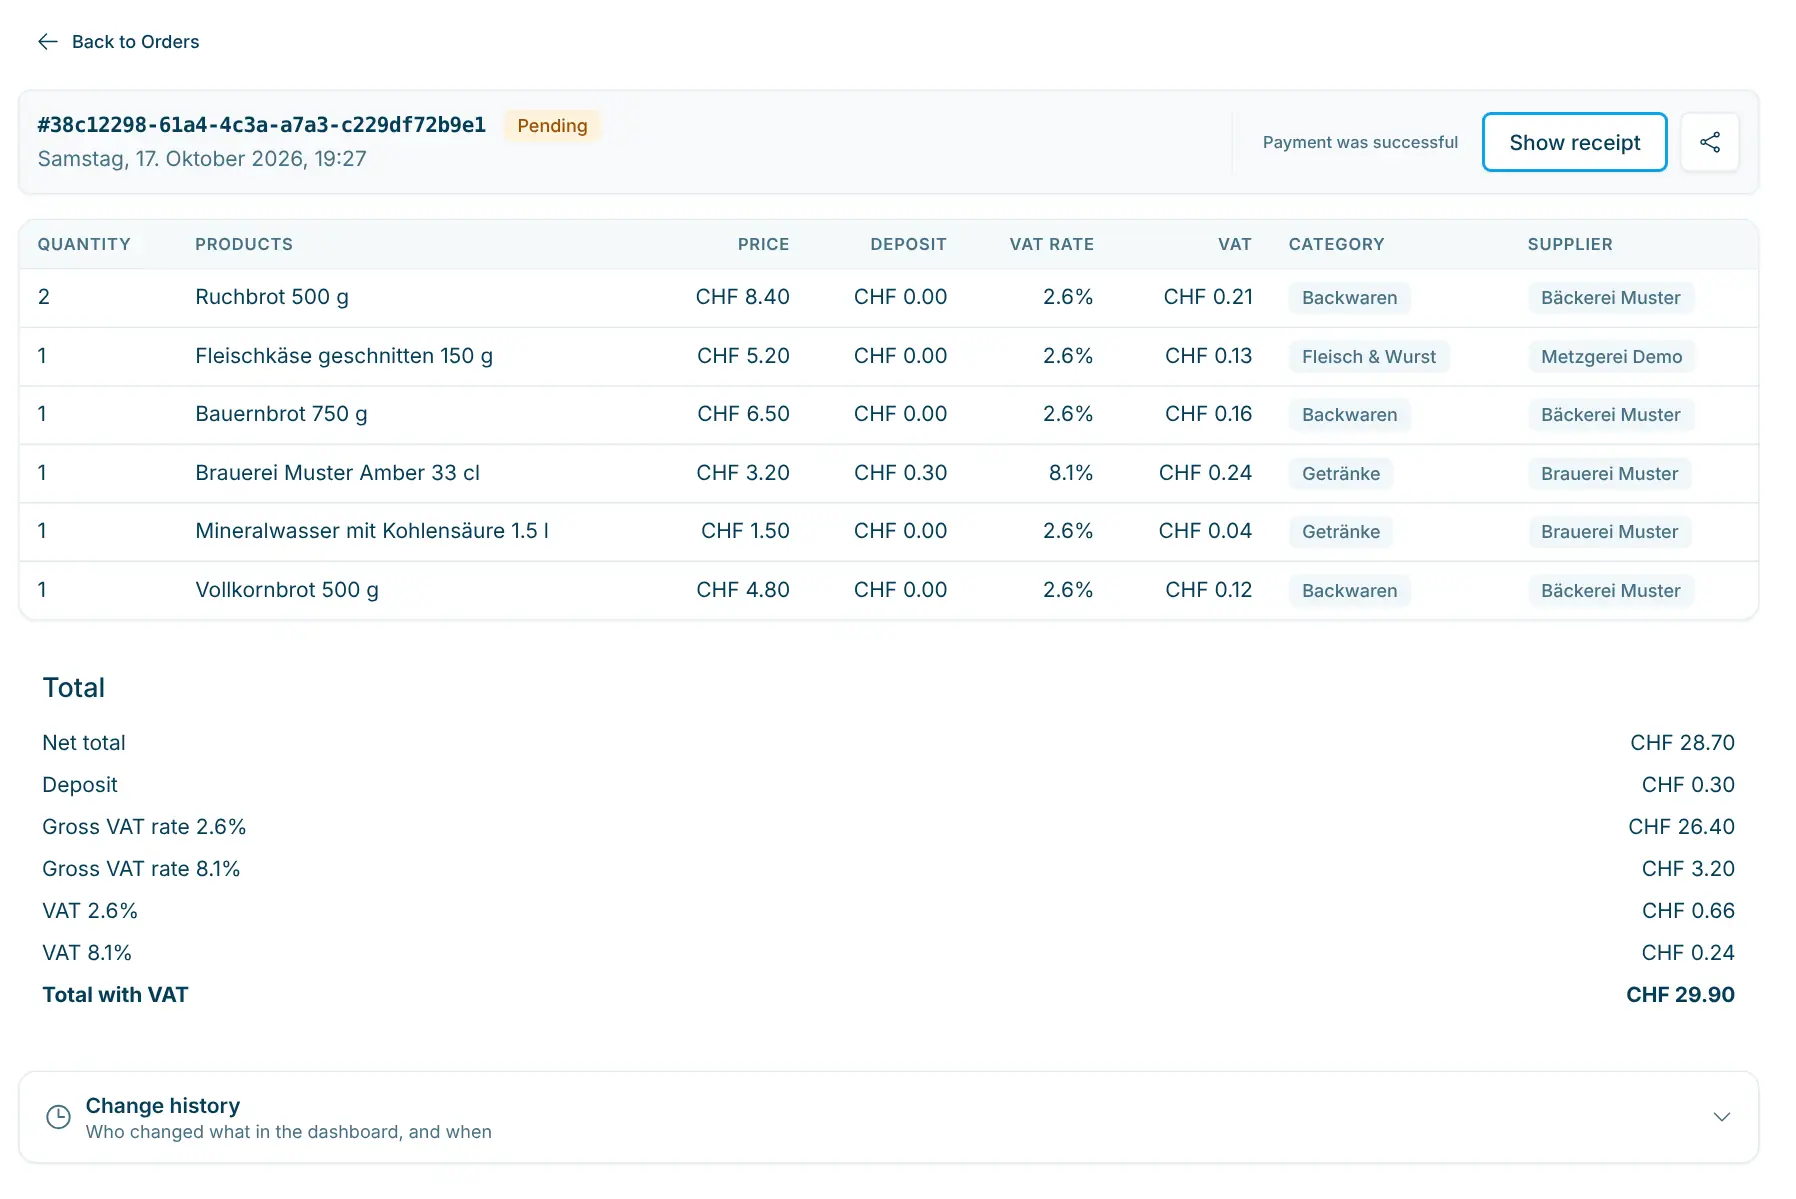Click Backwaren tag in Bauernbrot row
This screenshot has width=1796, height=1199.
[x=1349, y=415]
